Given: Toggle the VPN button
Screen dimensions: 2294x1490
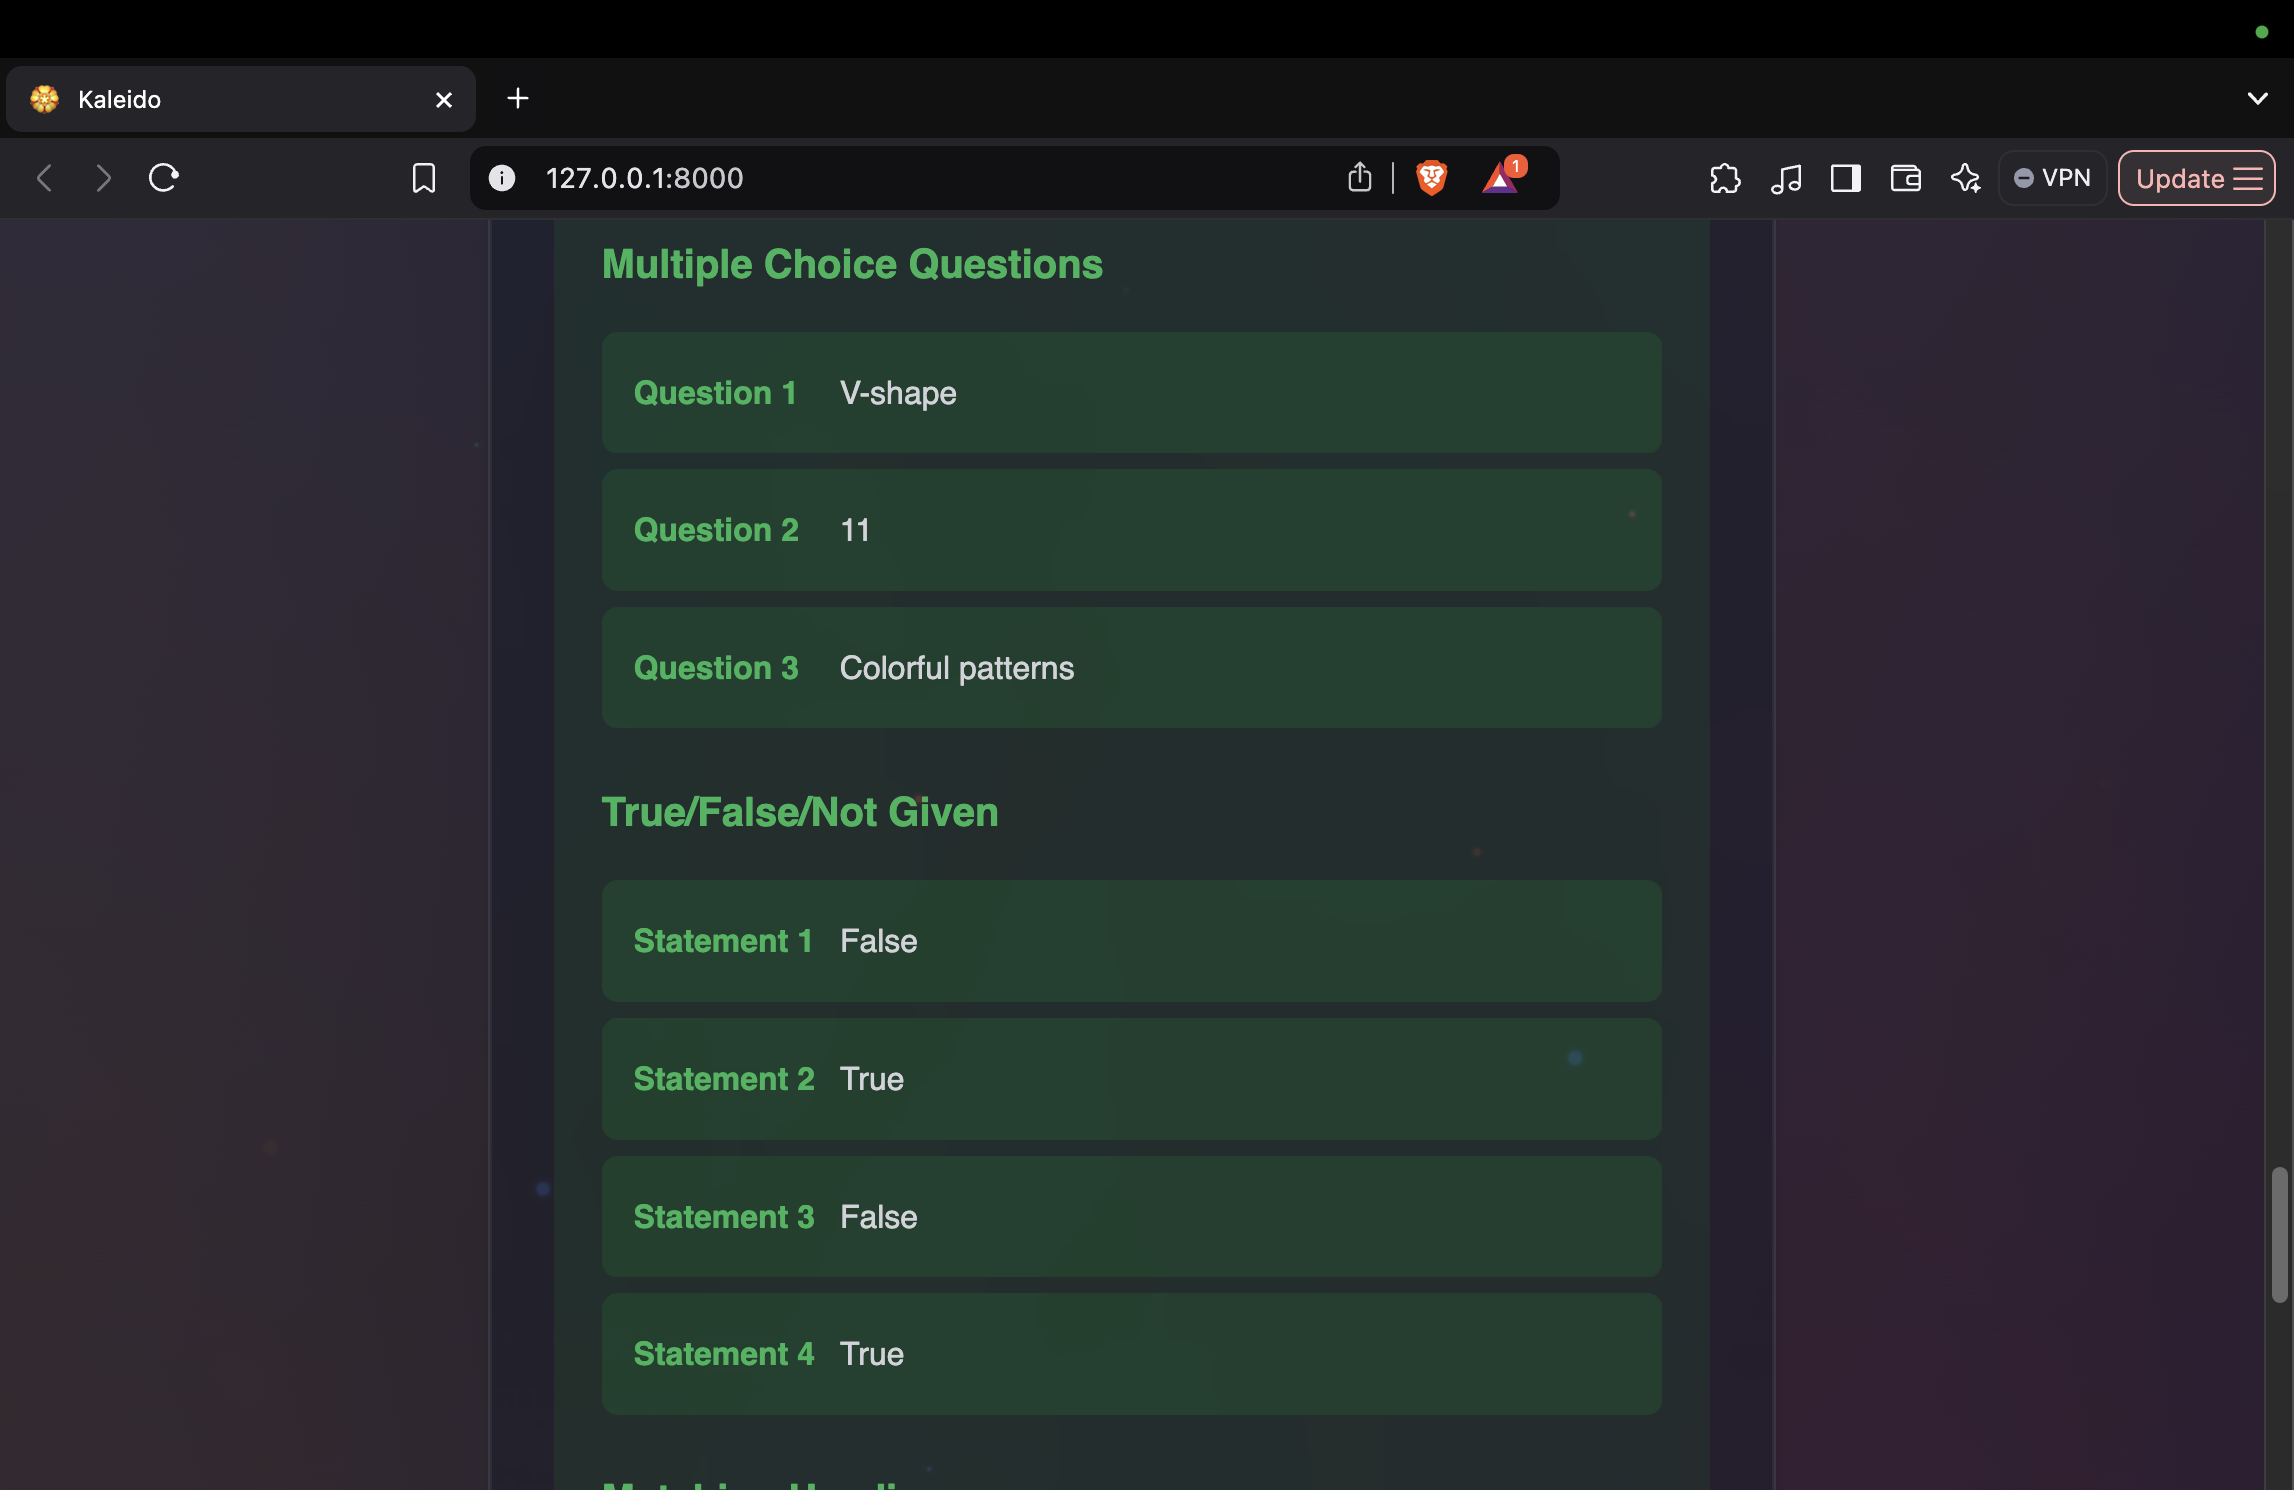Looking at the screenshot, I should (2052, 178).
